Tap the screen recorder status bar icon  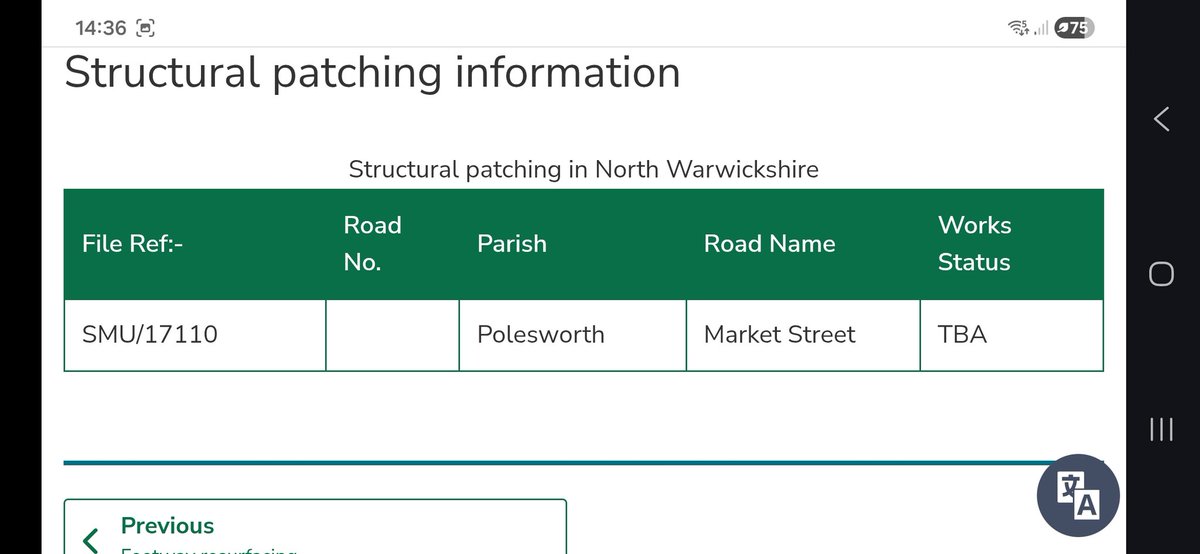point(147,28)
